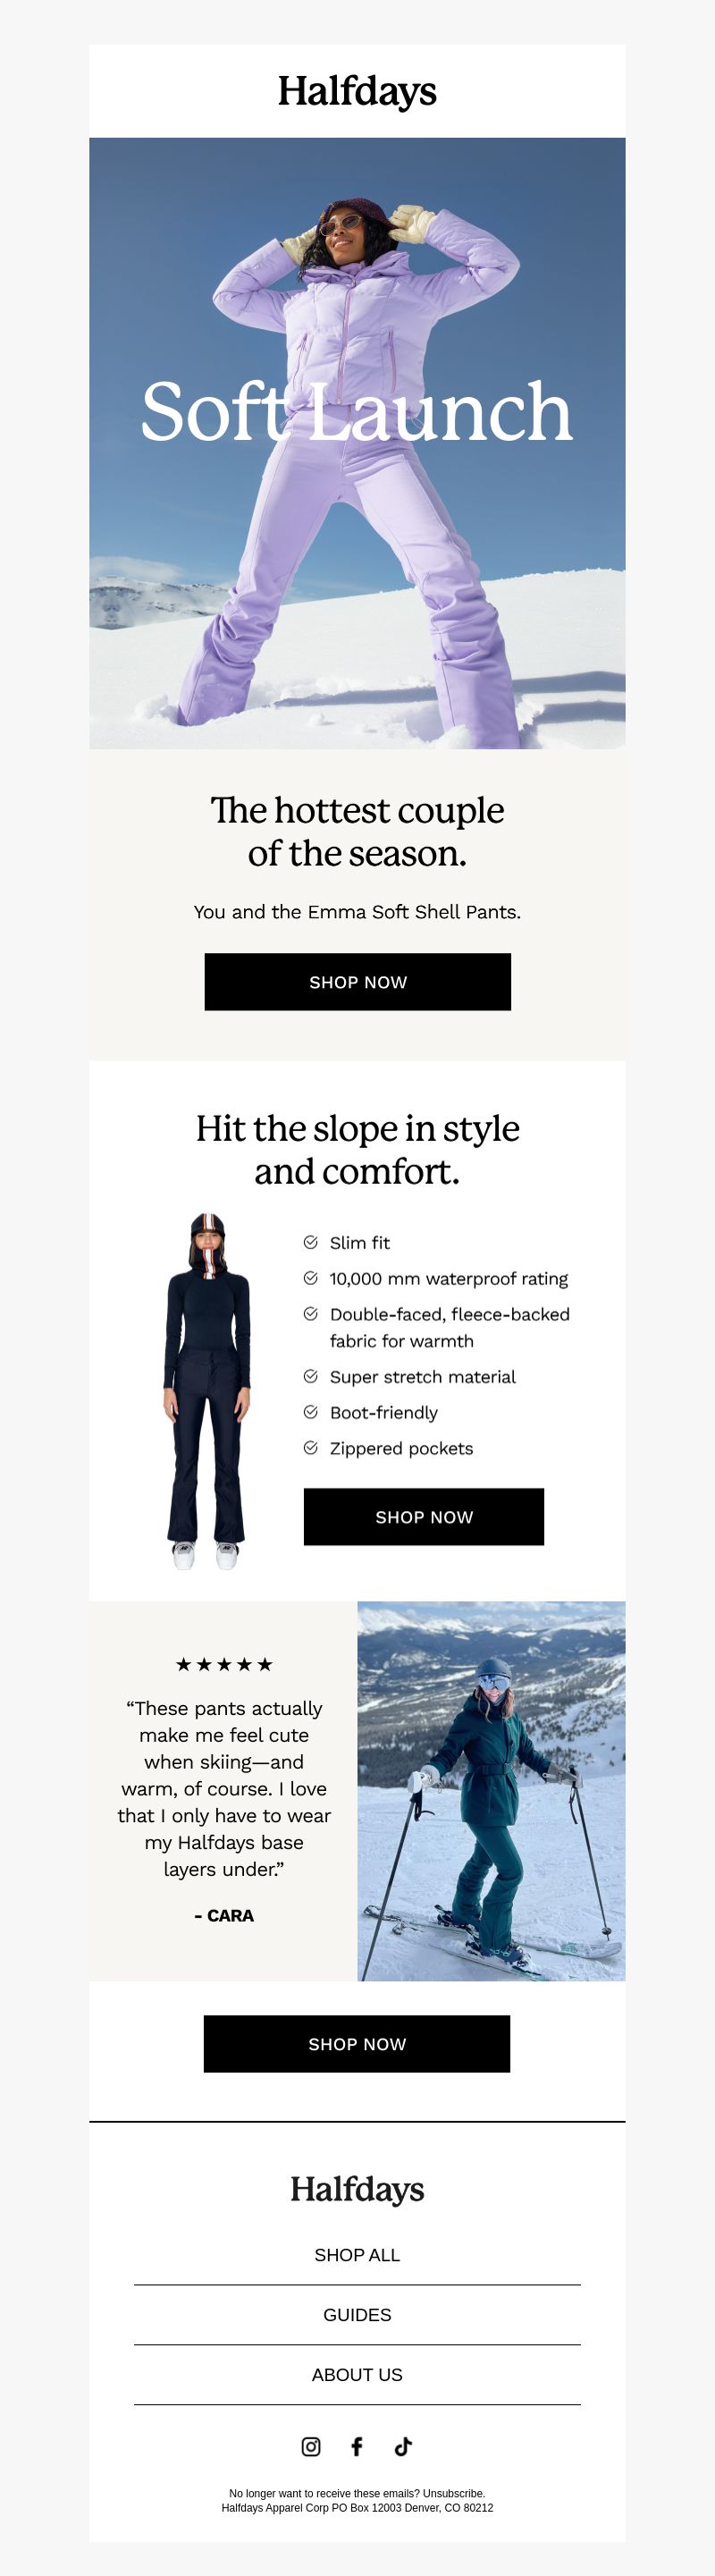Click Shop Now below Cara's review
The width and height of the screenshot is (715, 2576).
click(357, 2044)
